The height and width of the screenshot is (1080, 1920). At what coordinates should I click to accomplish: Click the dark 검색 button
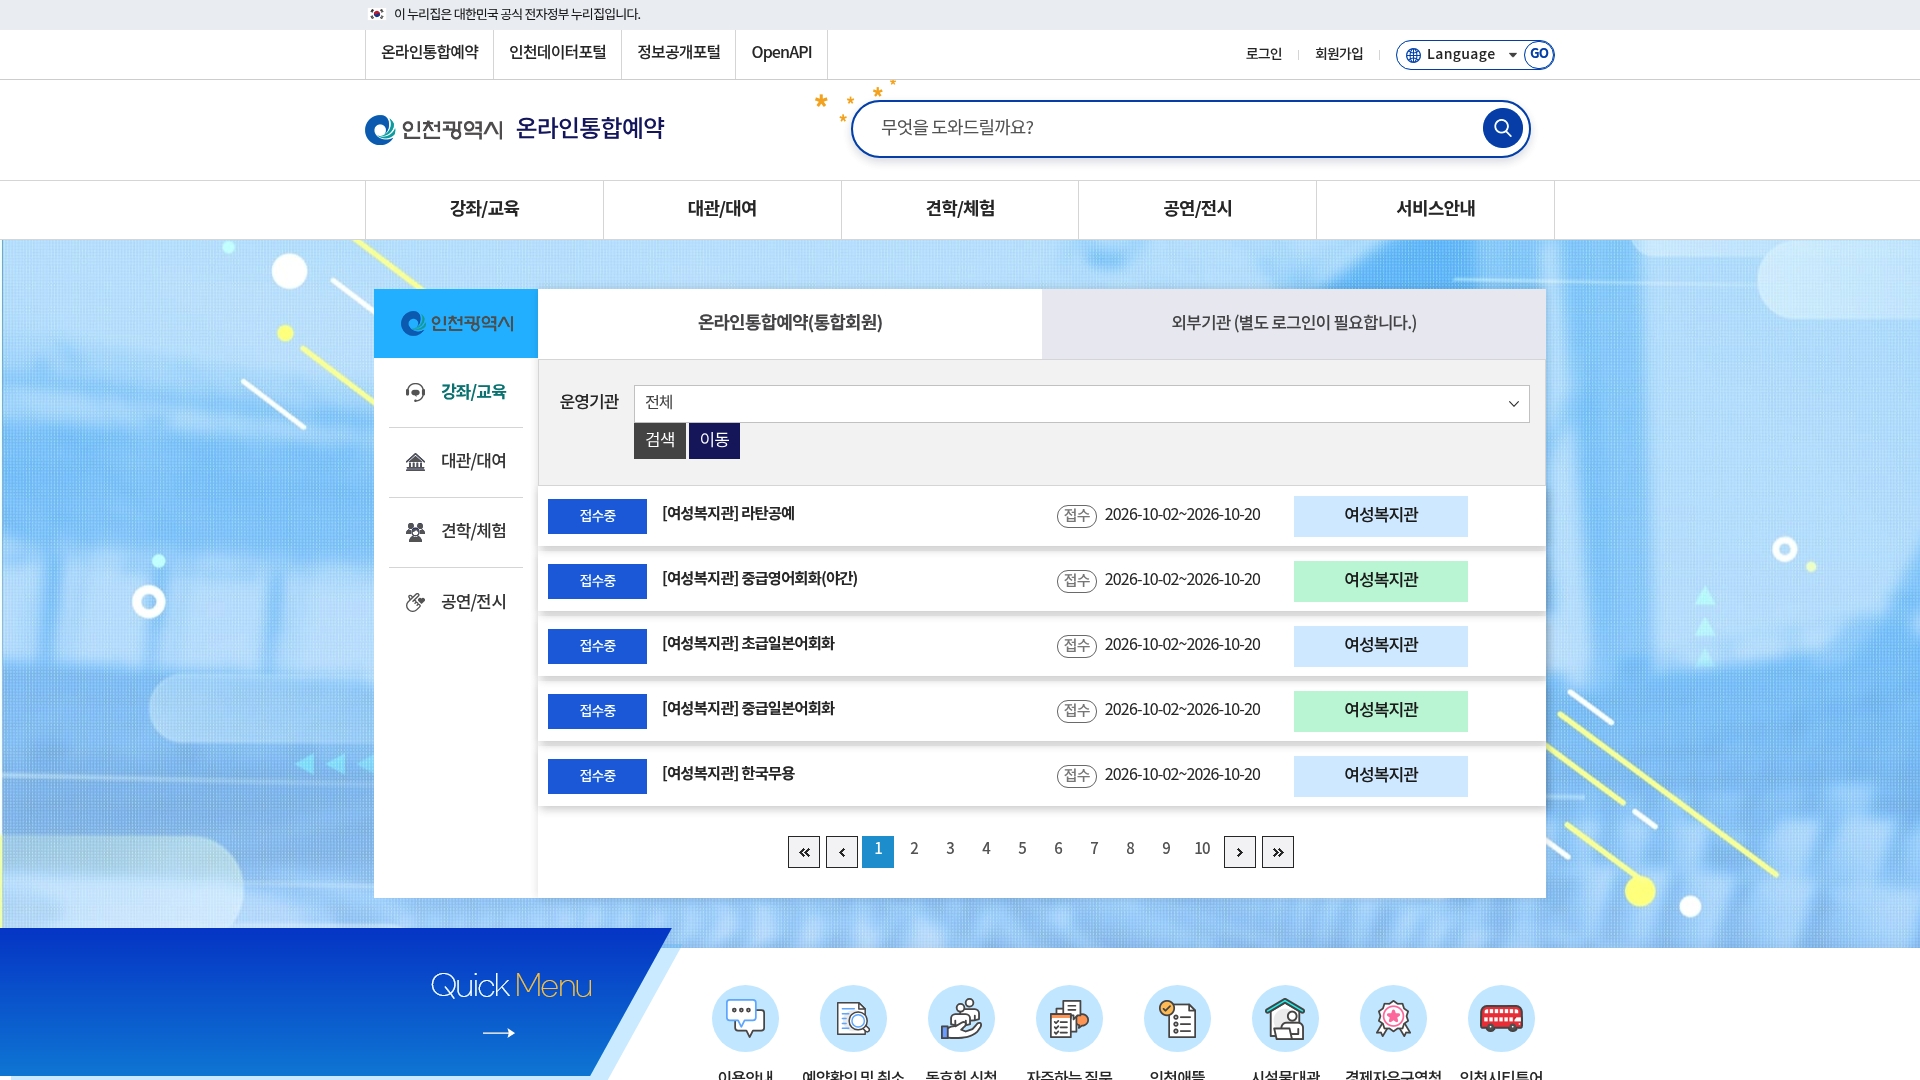click(x=660, y=441)
